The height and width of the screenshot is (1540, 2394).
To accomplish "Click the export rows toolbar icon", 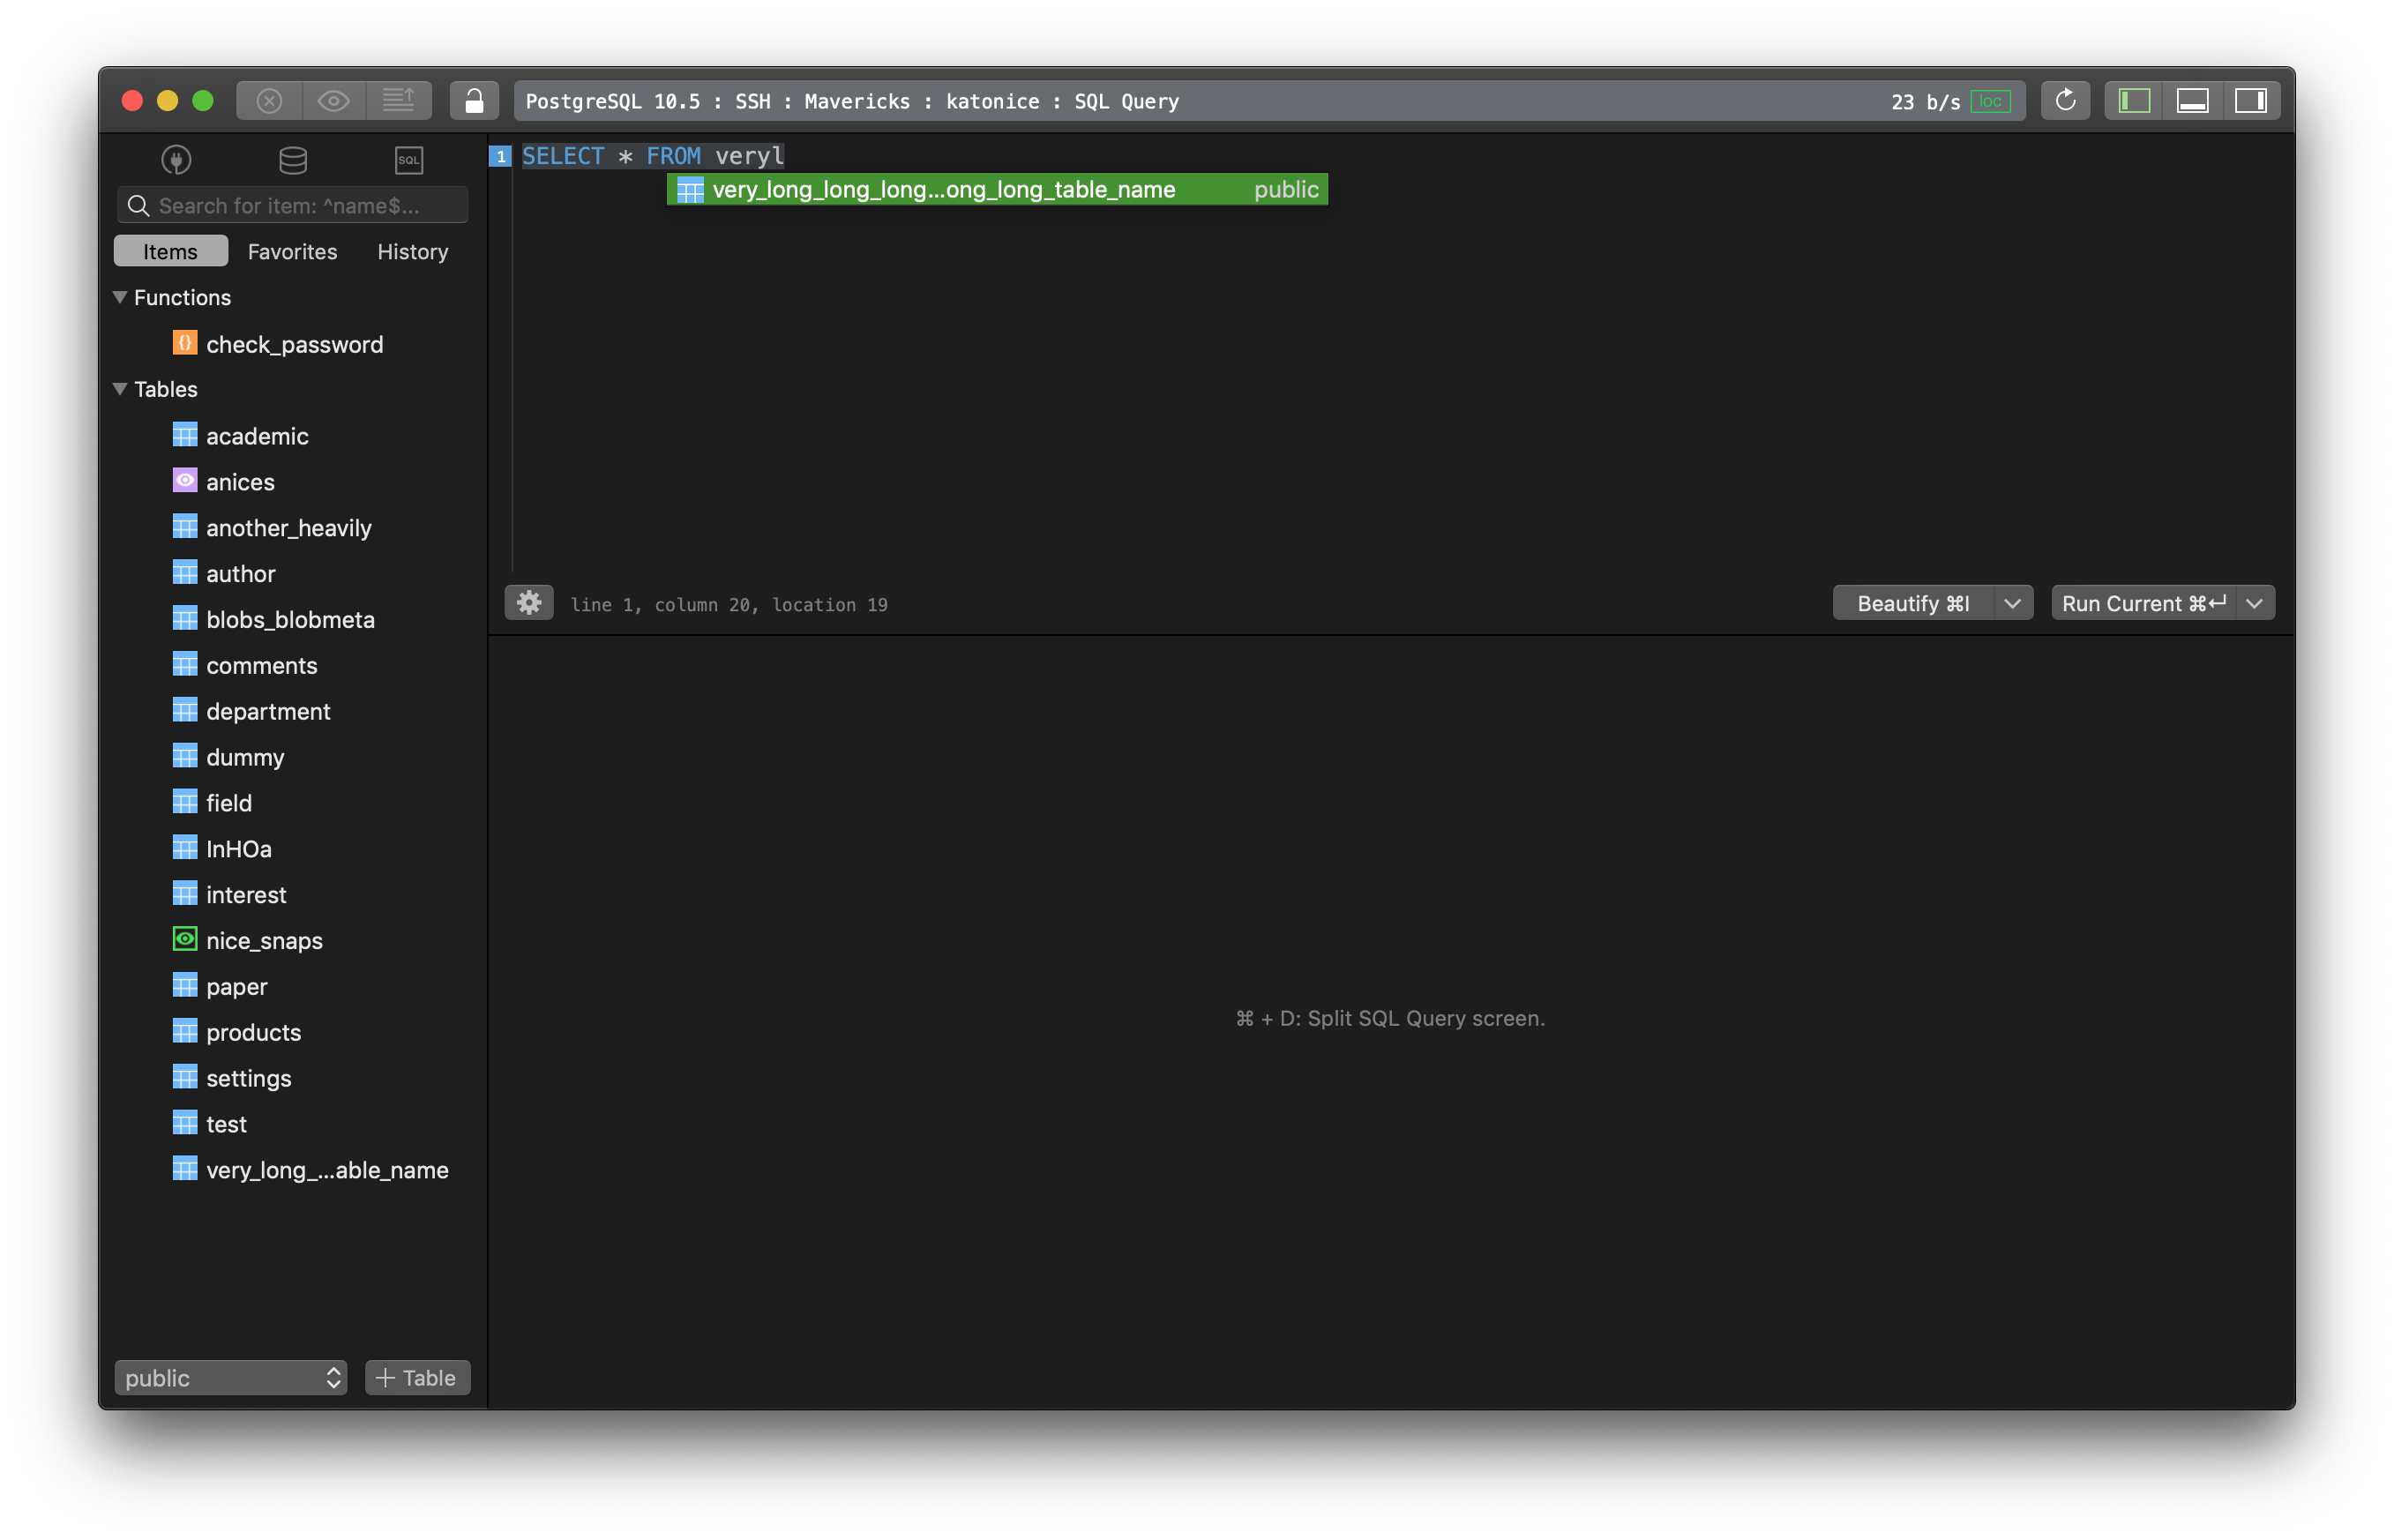I will [x=400, y=100].
